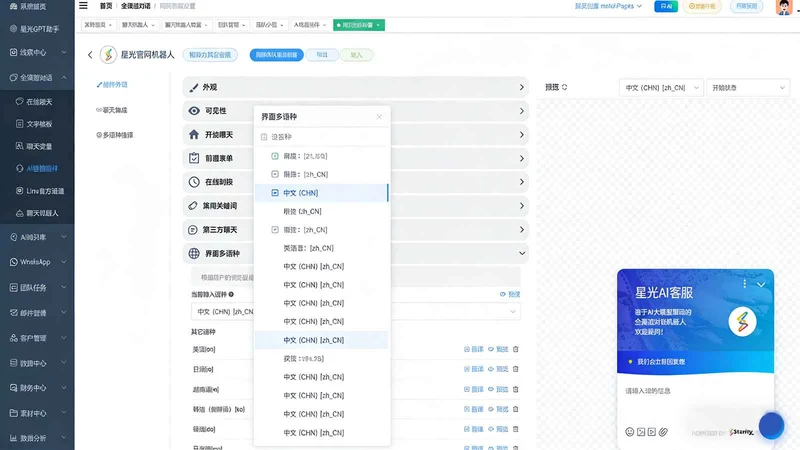Click the lightning logo circle in chat widget
The height and width of the screenshot is (450, 800).
tap(742, 322)
